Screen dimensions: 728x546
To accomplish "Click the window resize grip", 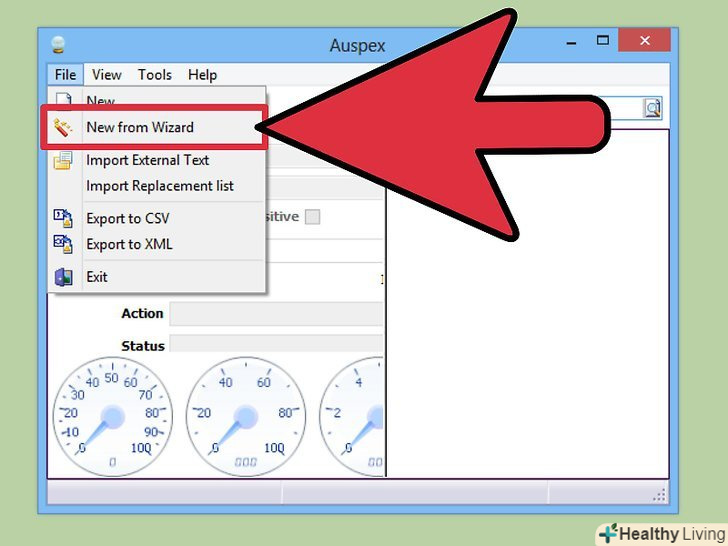I will [x=659, y=495].
